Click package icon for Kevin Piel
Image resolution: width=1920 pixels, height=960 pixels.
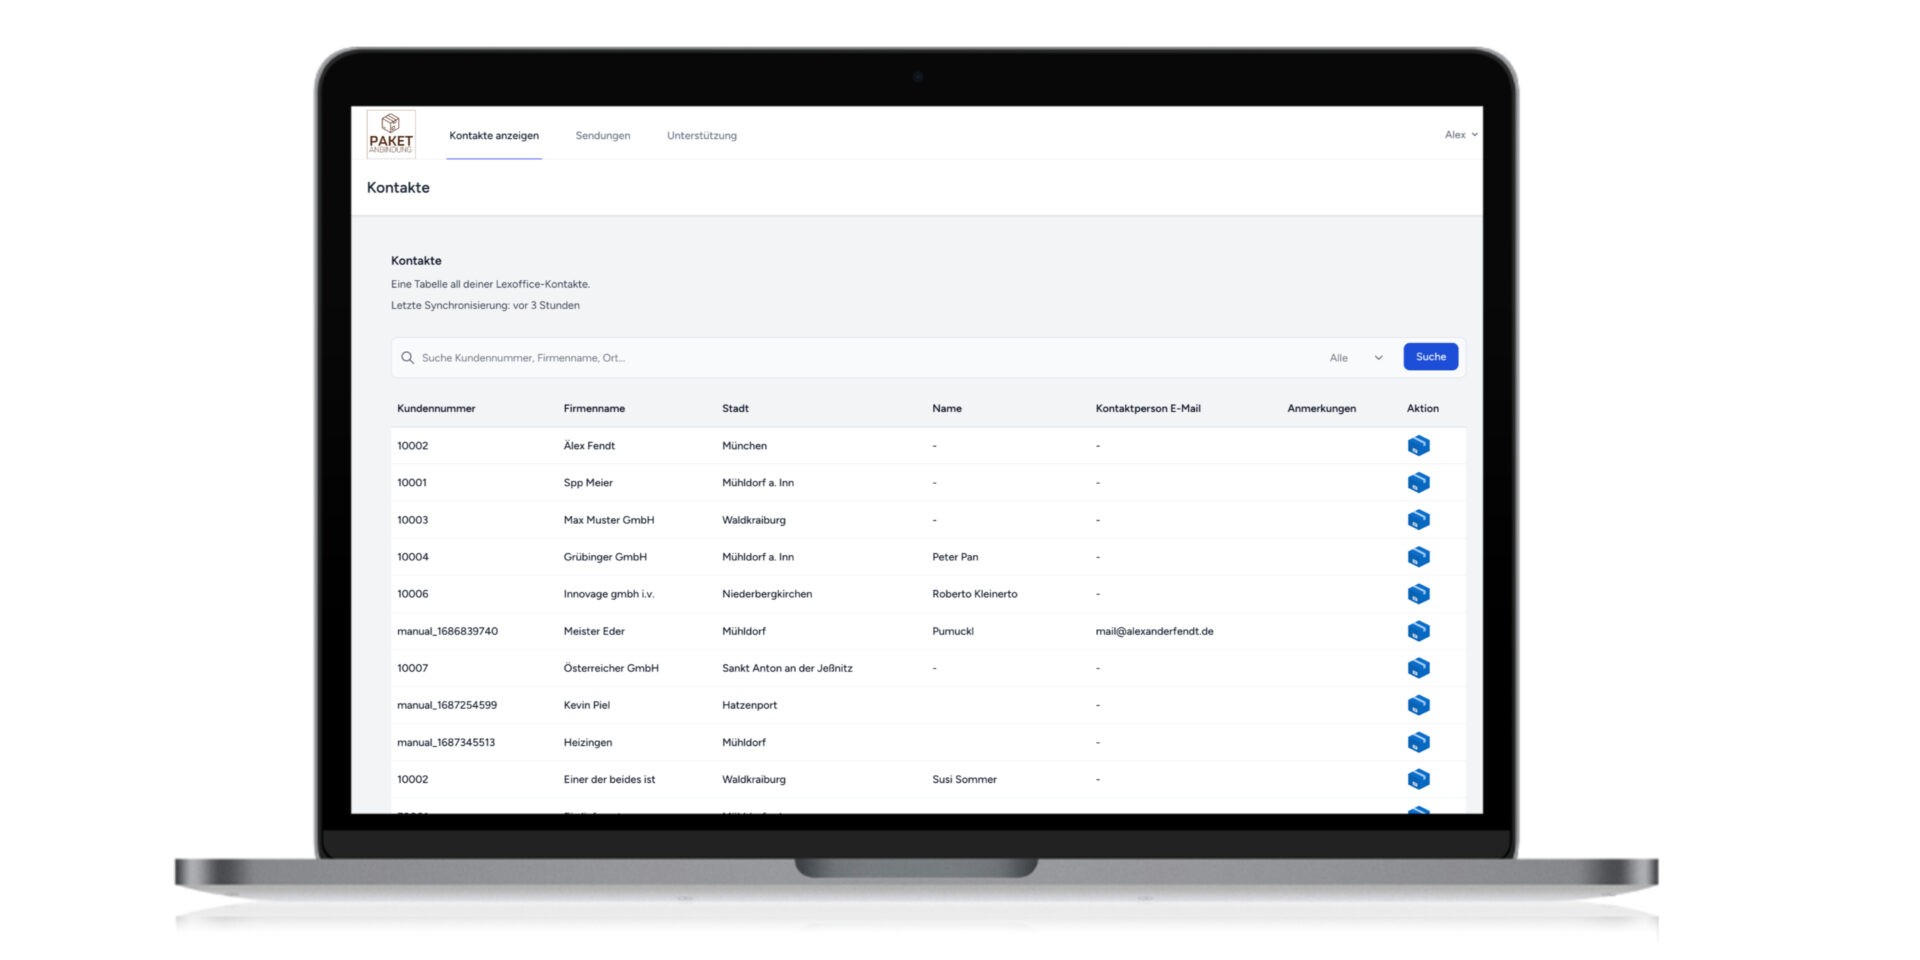[1418, 705]
